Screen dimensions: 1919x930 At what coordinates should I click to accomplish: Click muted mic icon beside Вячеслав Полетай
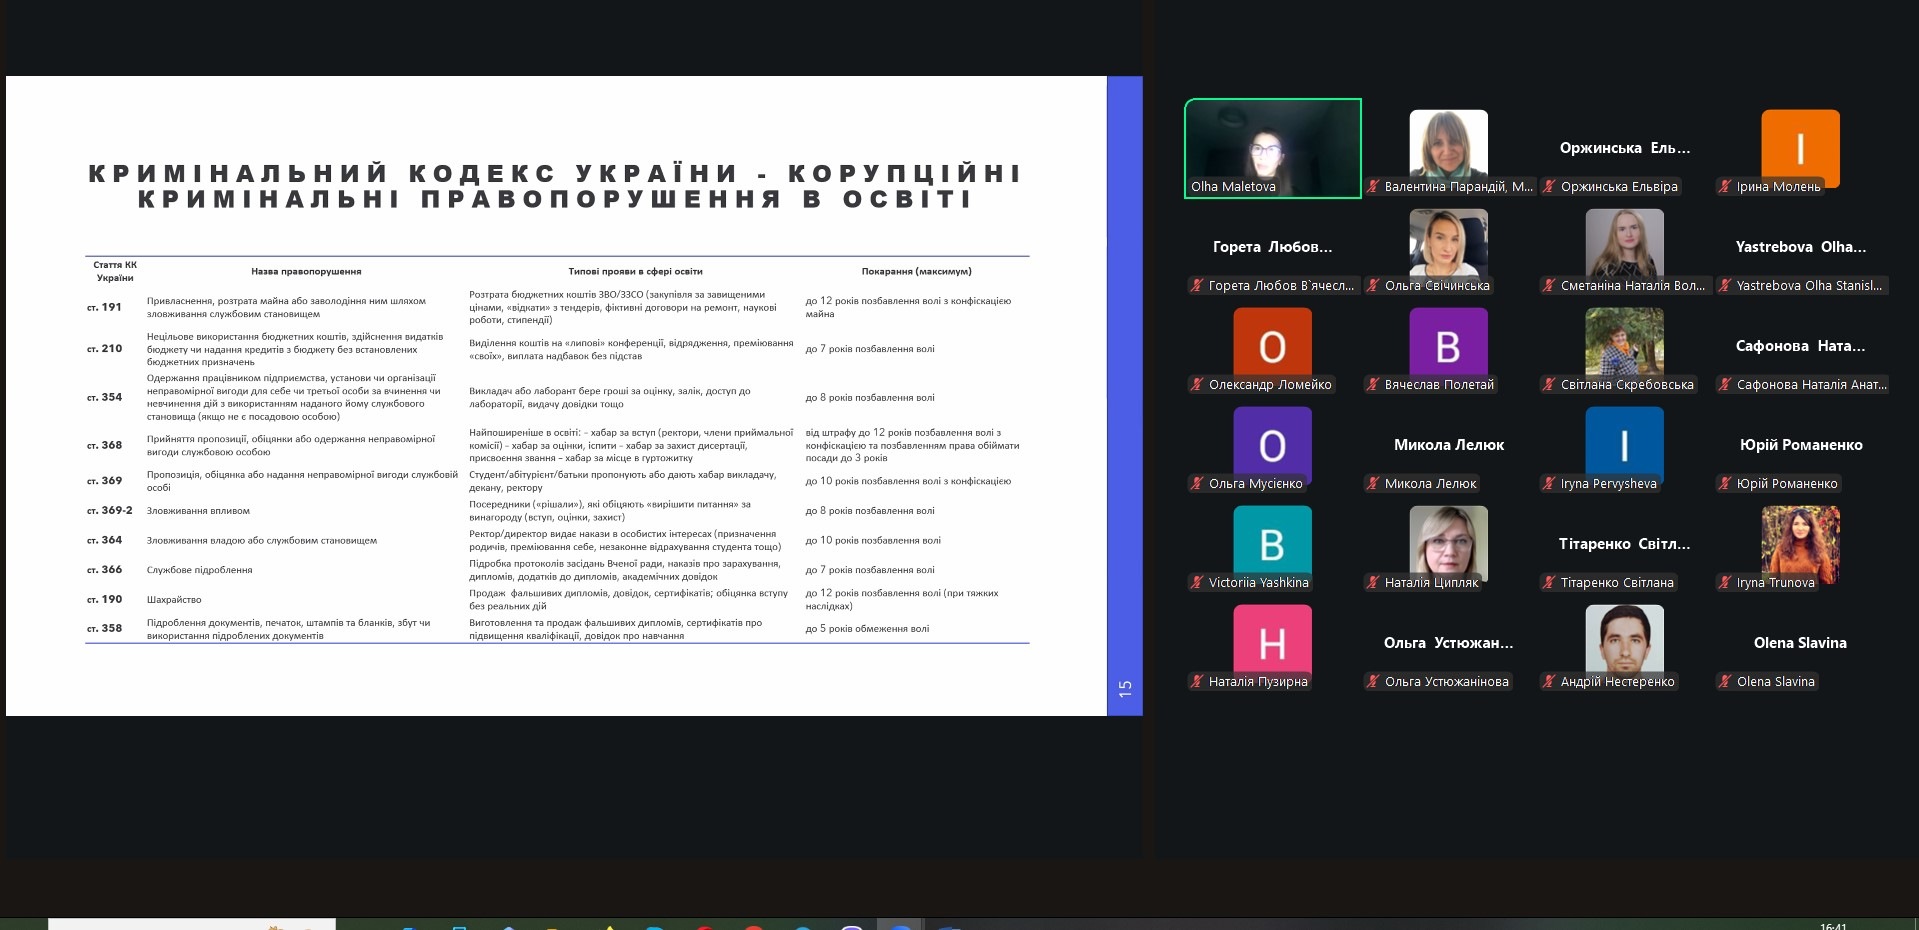pyautogui.click(x=1373, y=385)
